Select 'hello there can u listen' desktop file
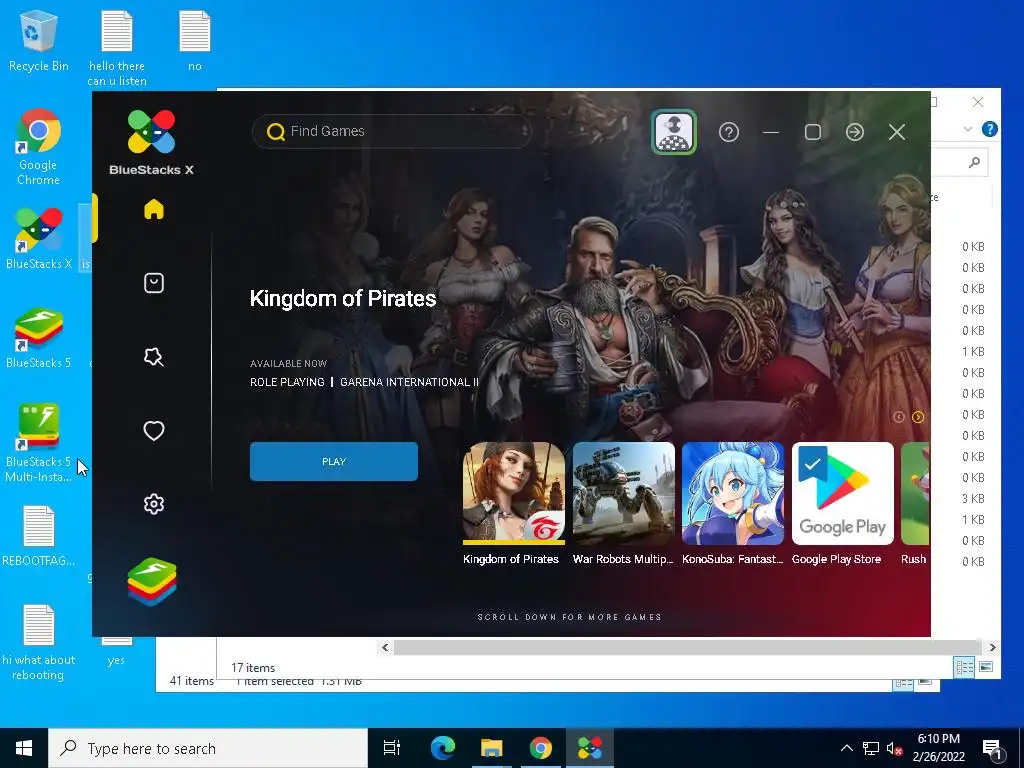This screenshot has height=768, width=1024. [117, 49]
